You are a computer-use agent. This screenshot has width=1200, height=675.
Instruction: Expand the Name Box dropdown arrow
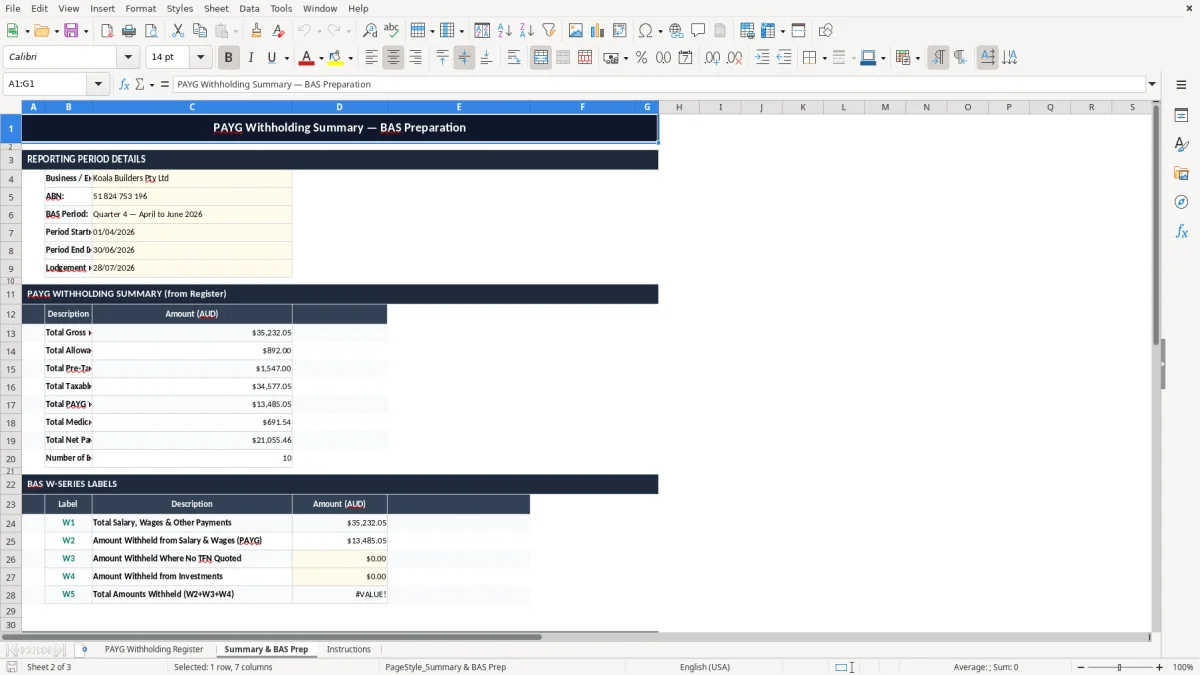pyautogui.click(x=98, y=84)
